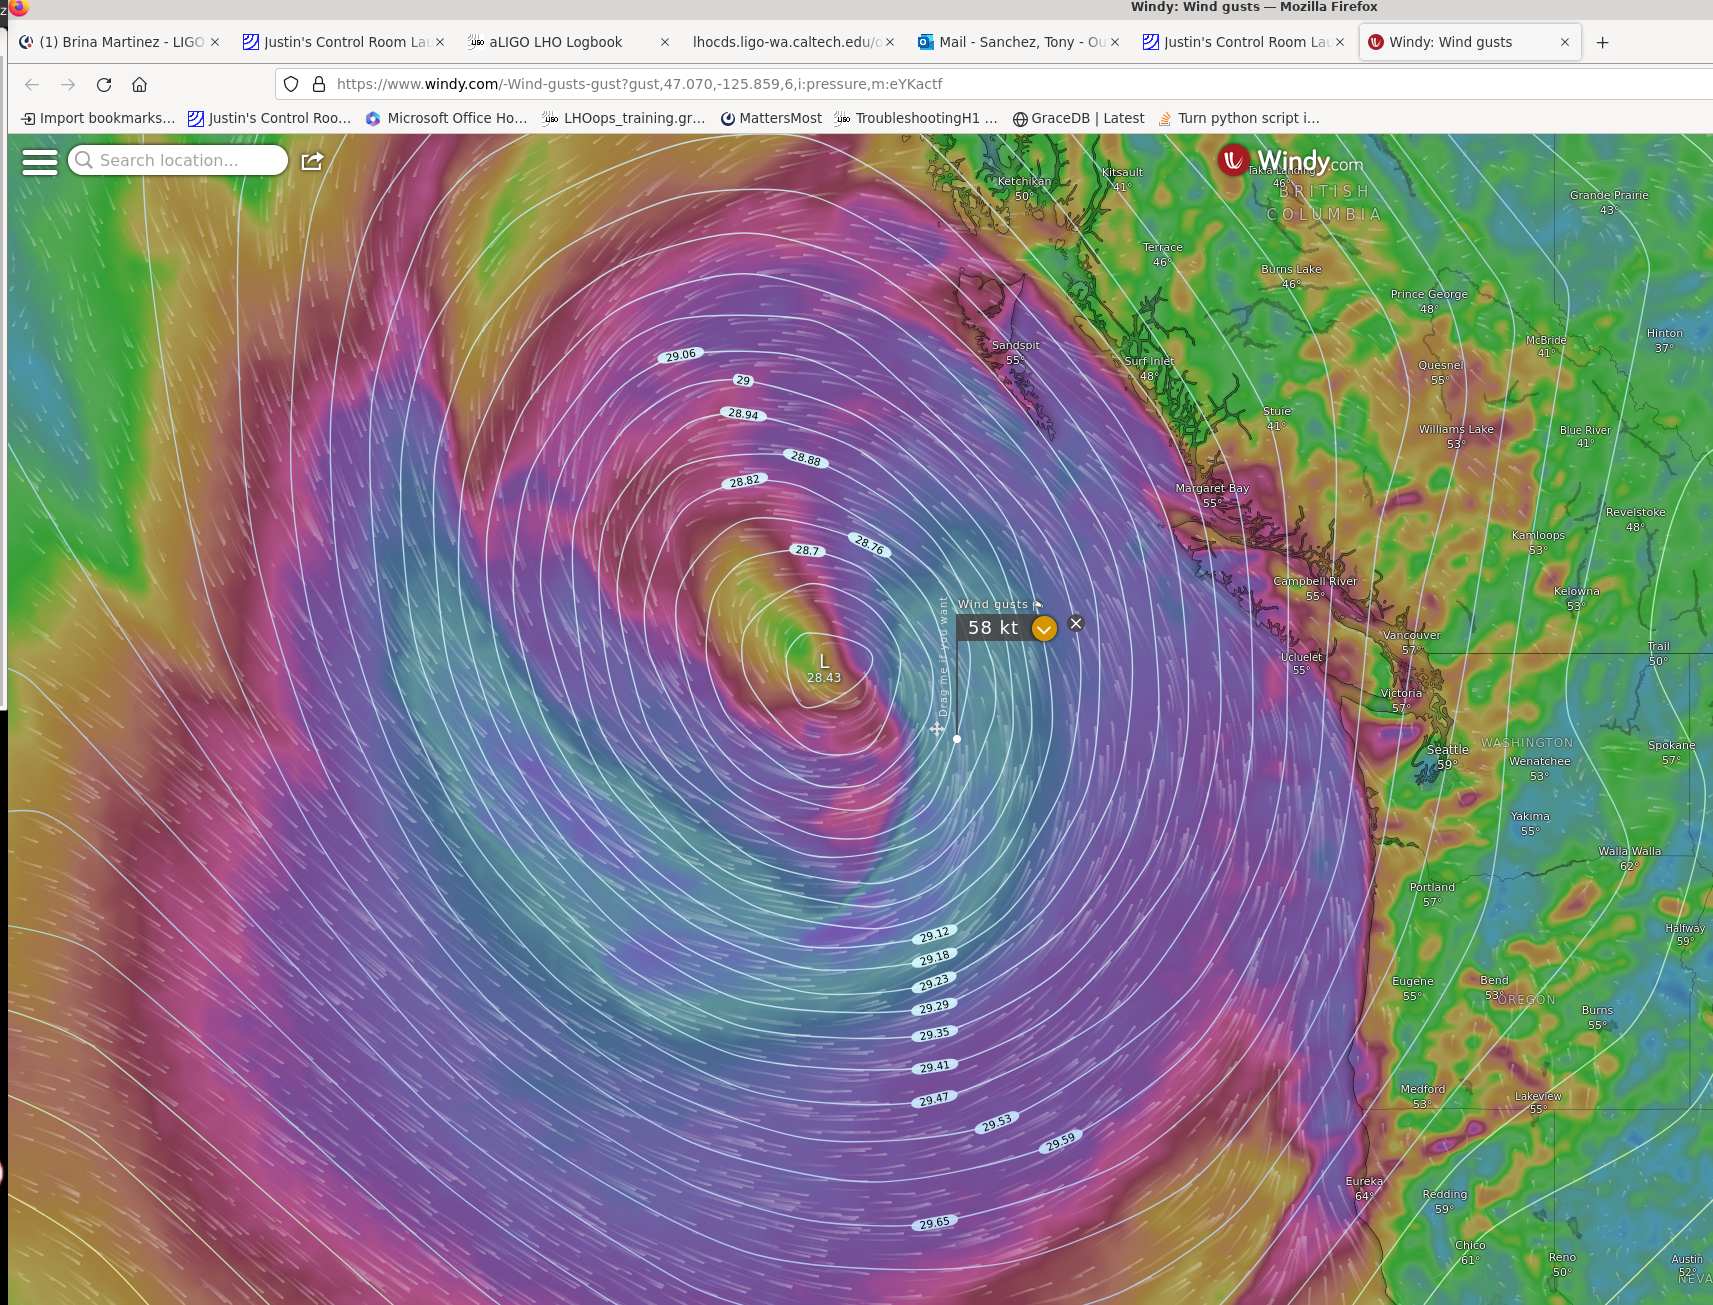Open Turn python script bookmark
This screenshot has height=1305, width=1713.
1239,118
